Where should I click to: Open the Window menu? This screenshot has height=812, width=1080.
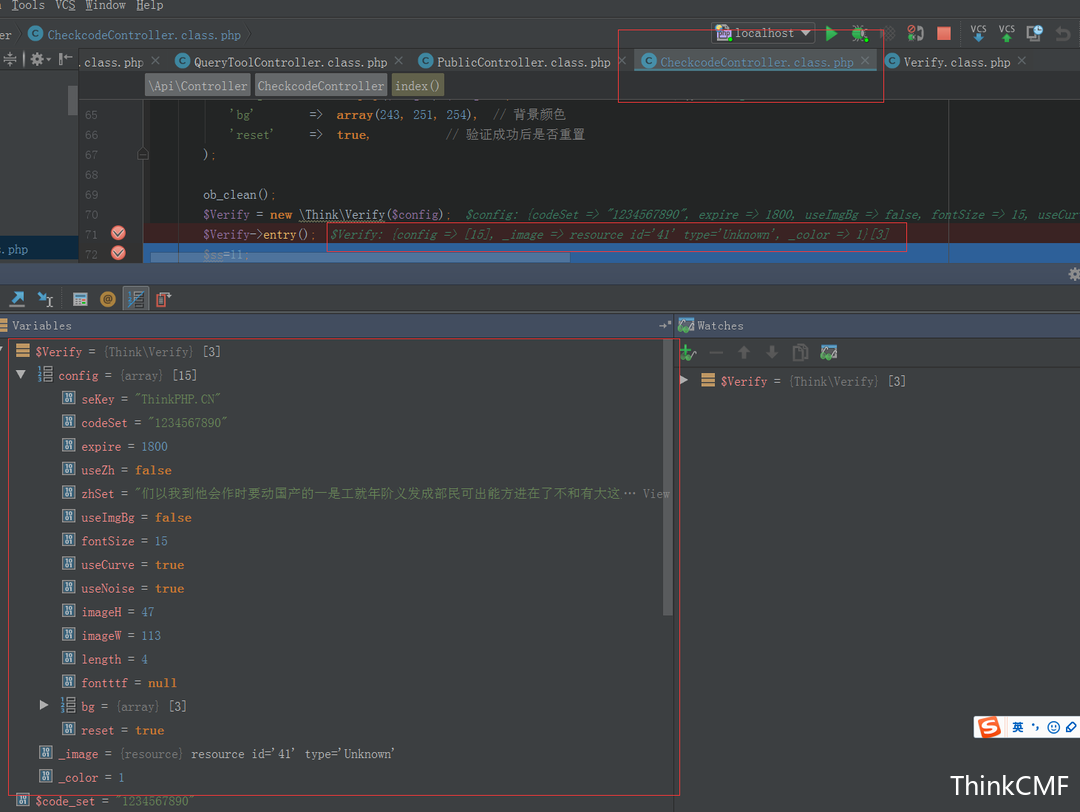(x=105, y=6)
